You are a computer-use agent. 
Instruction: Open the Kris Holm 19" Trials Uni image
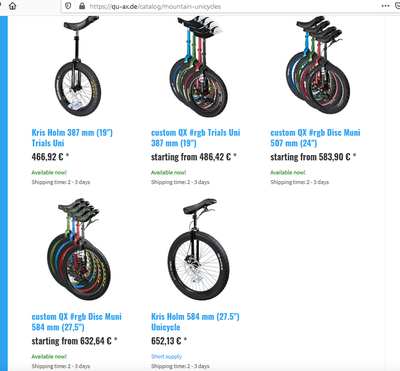click(x=78, y=67)
